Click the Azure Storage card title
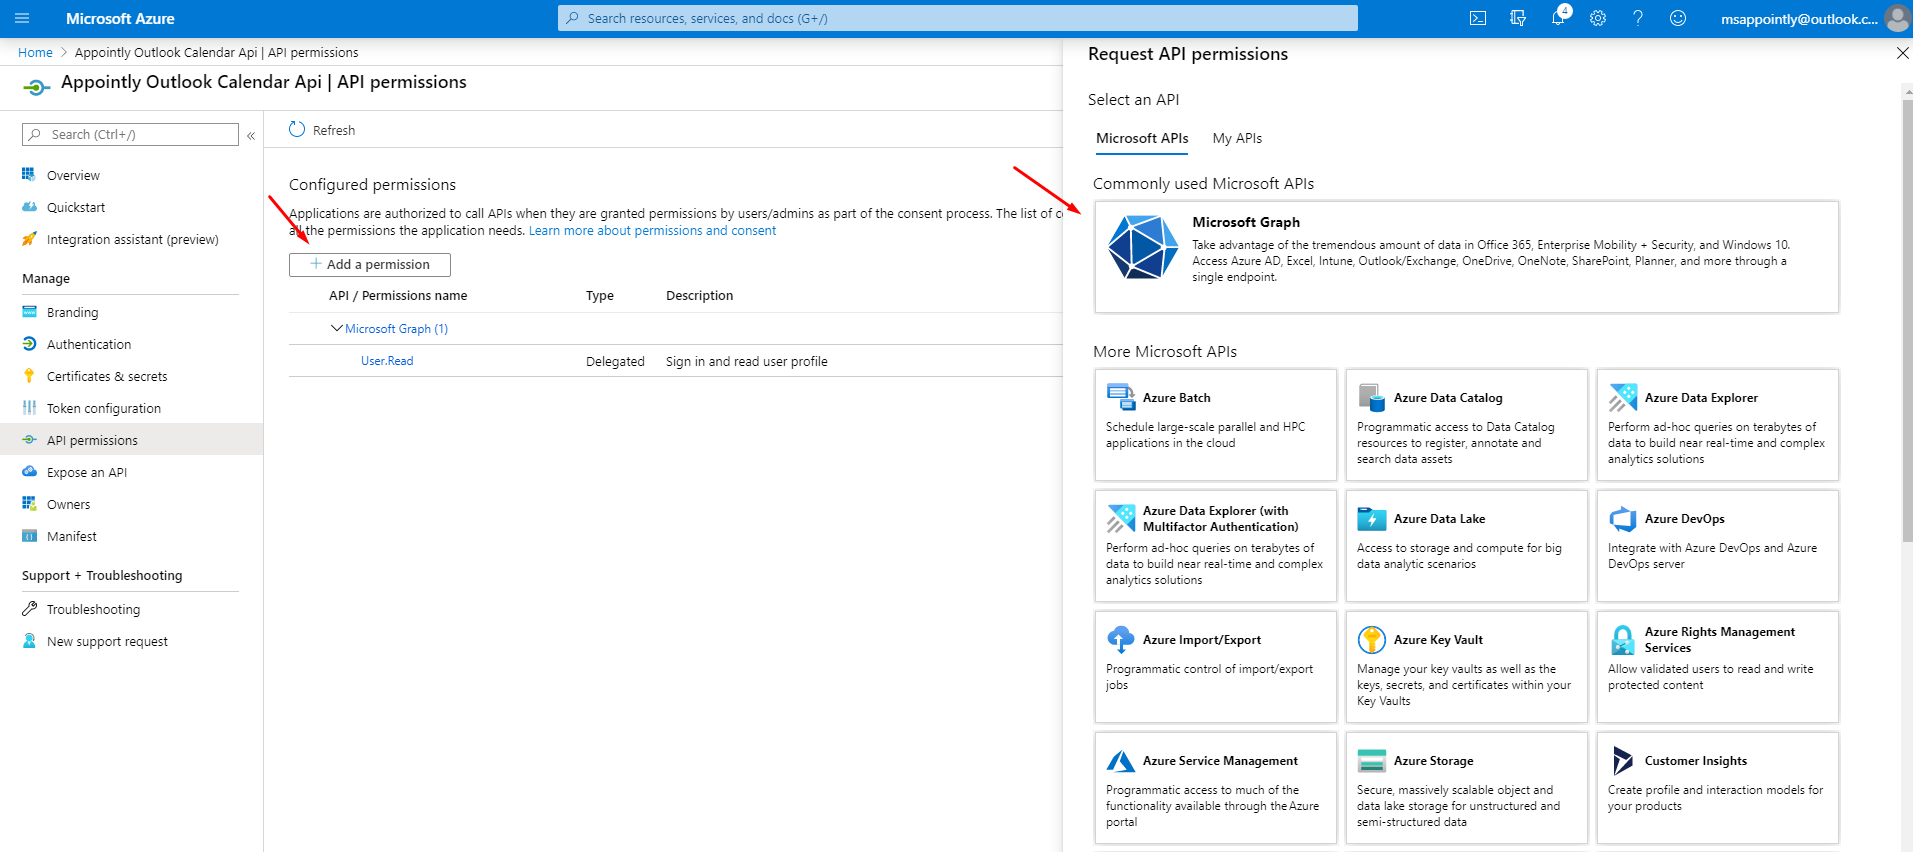The width and height of the screenshot is (1913, 852). [x=1434, y=760]
